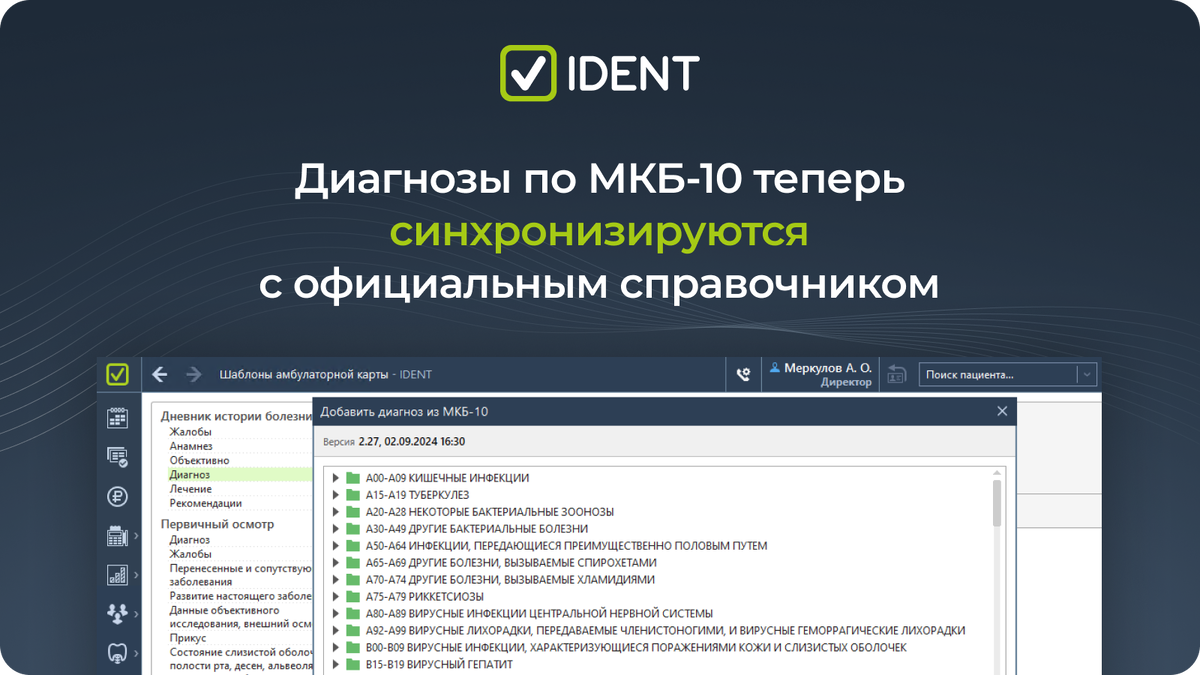Select A92-A99 ВИРУСНЫЕ ЛИХОРАДКИ row text
1200x675 pixels.
665,631
